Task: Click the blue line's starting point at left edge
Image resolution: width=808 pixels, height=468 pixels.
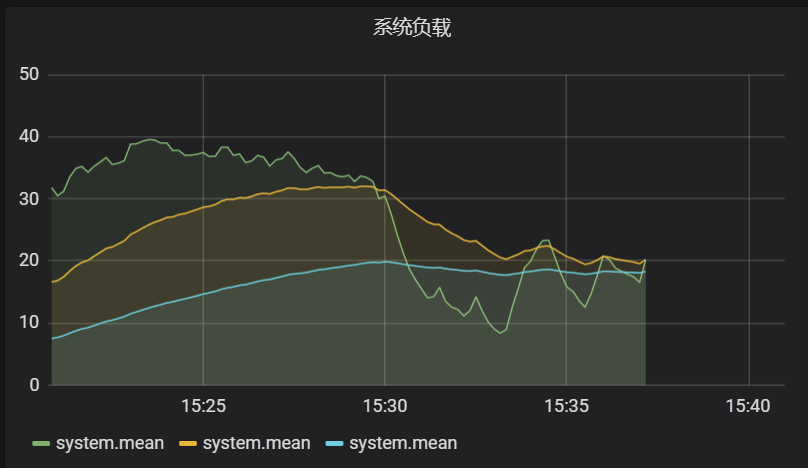Action: pos(53,338)
